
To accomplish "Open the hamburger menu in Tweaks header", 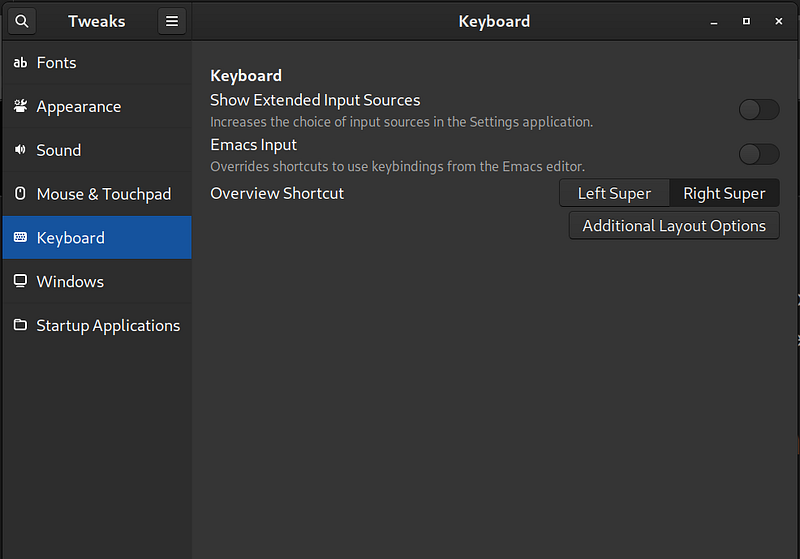I will pos(172,21).
